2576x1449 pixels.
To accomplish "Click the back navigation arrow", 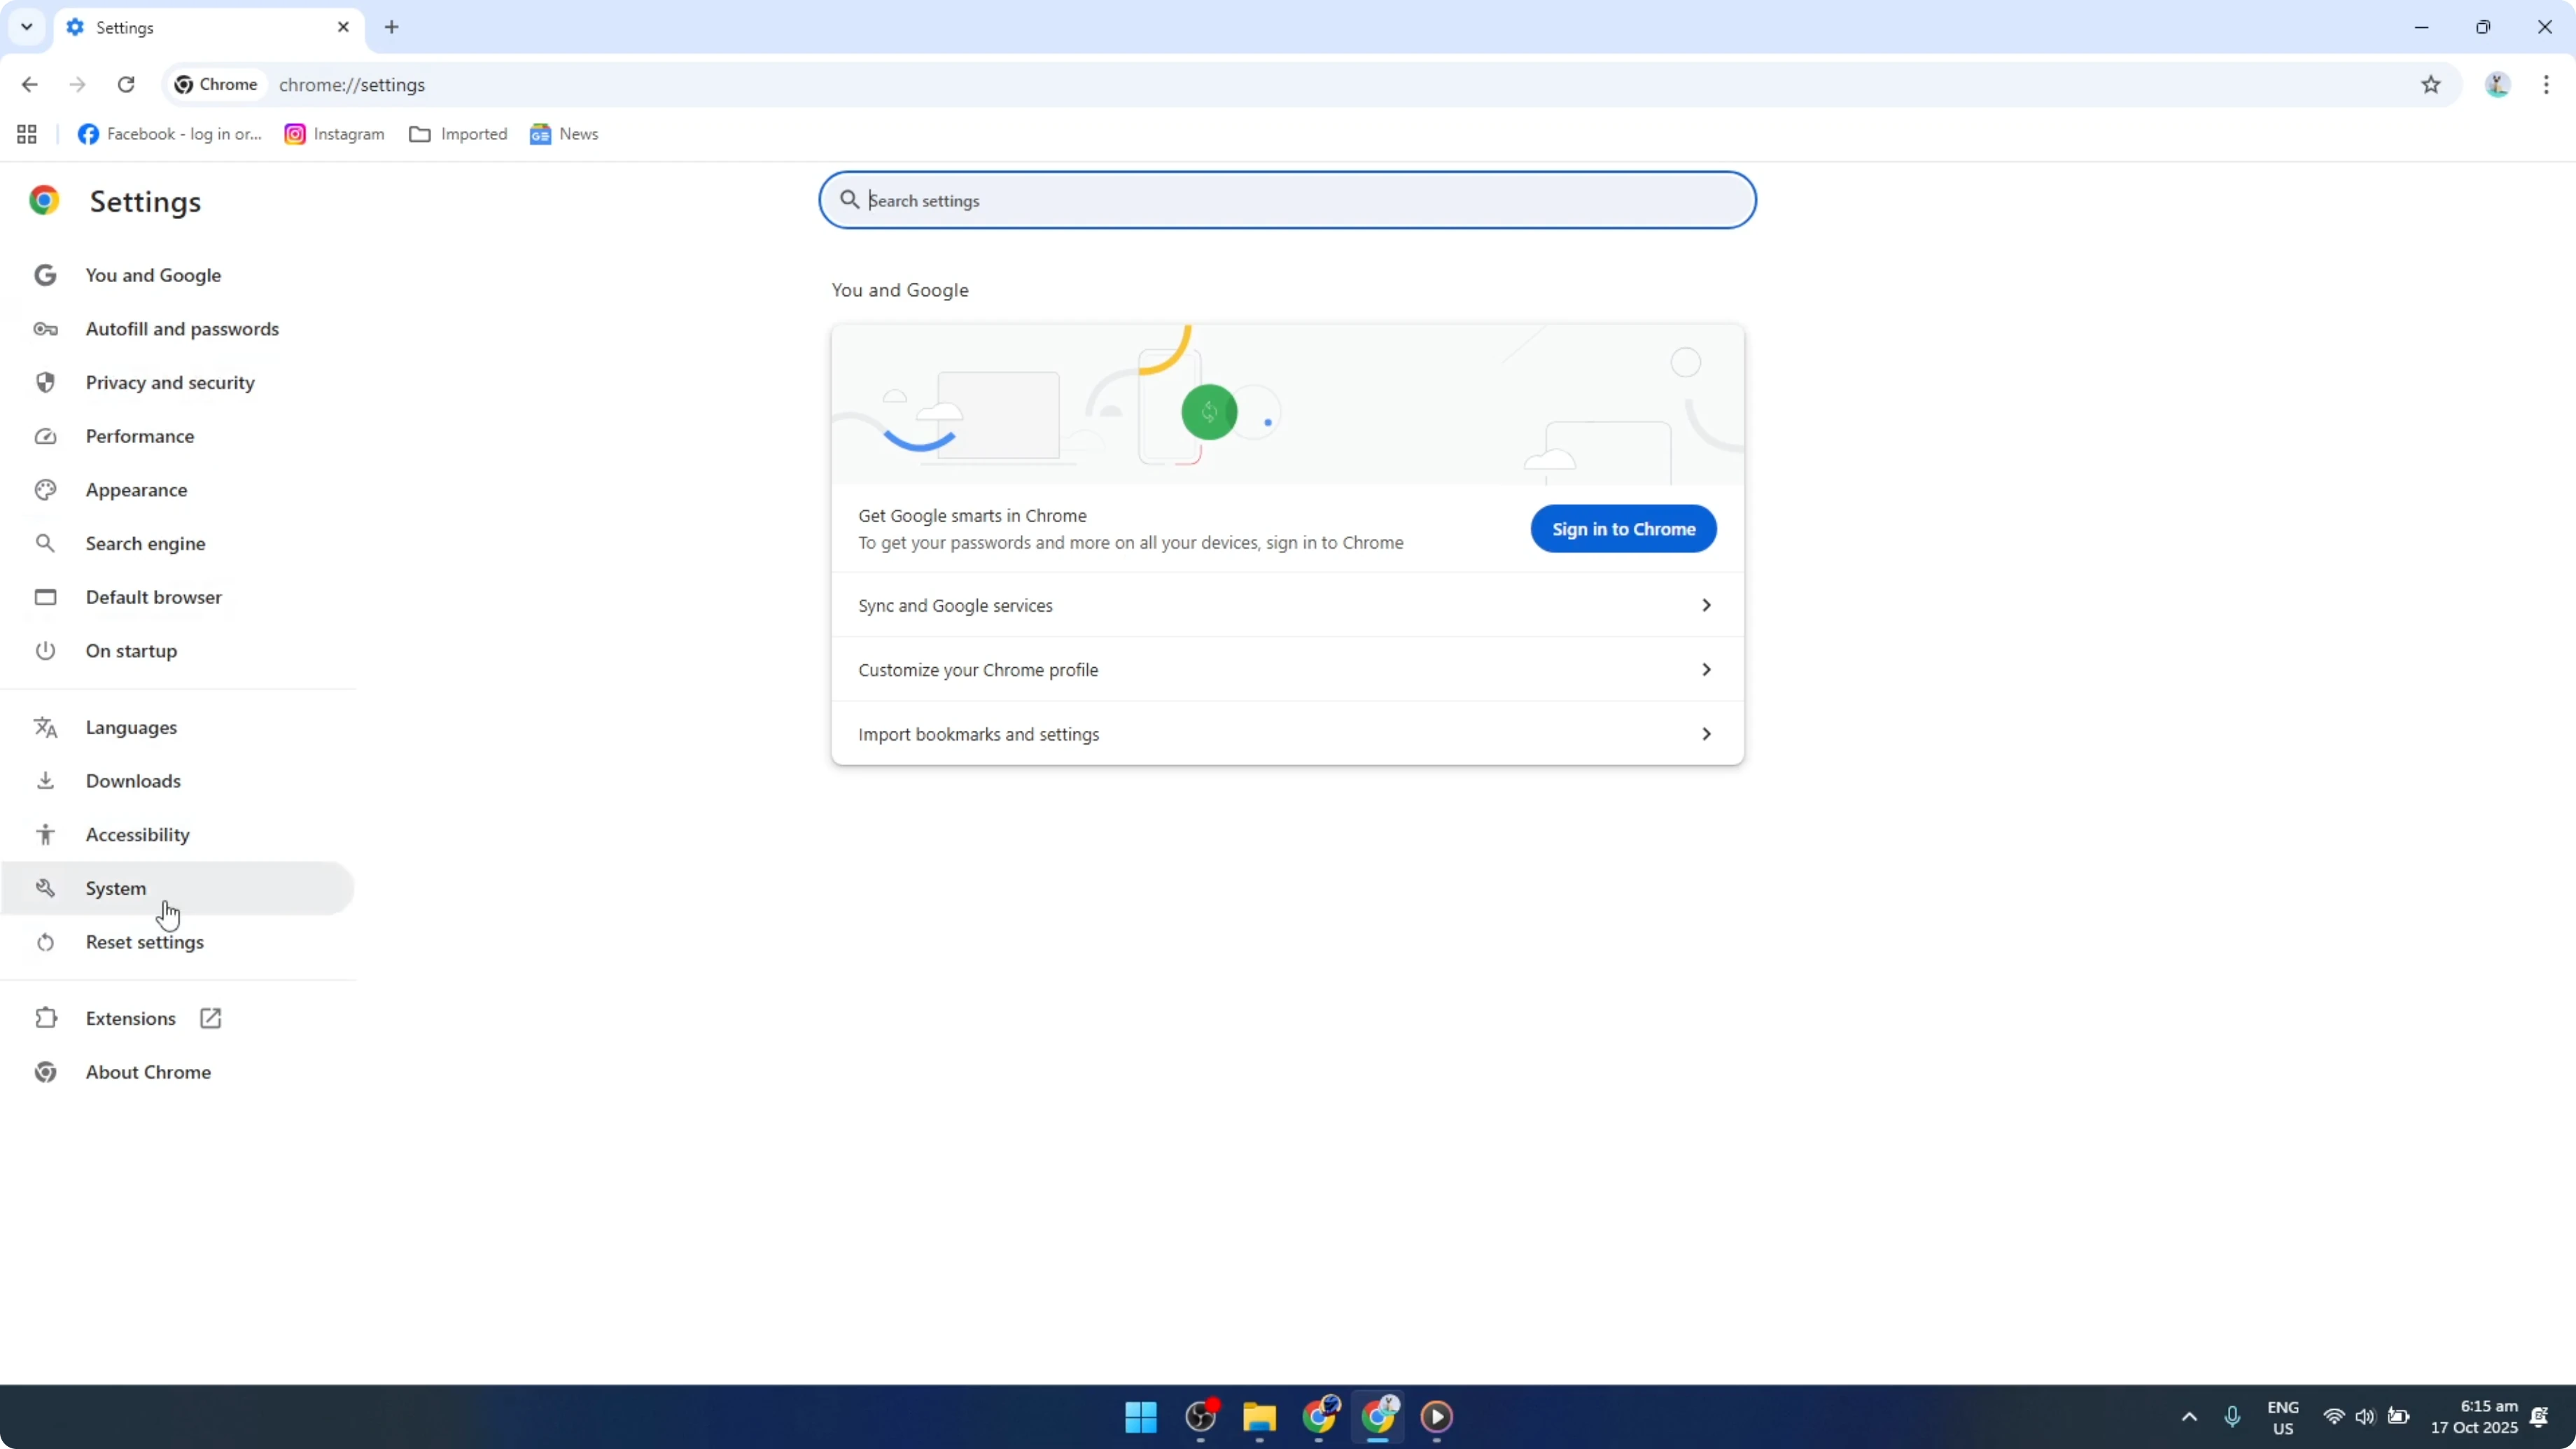I will pyautogui.click(x=29, y=85).
